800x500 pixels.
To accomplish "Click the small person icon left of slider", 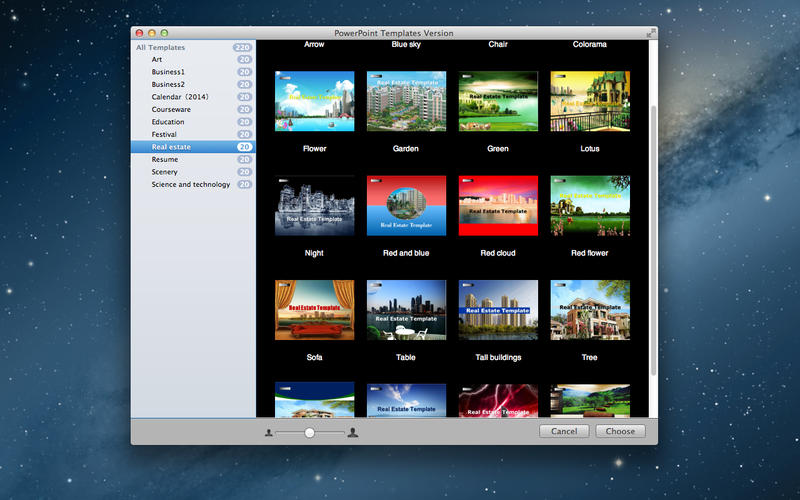I will coord(269,432).
